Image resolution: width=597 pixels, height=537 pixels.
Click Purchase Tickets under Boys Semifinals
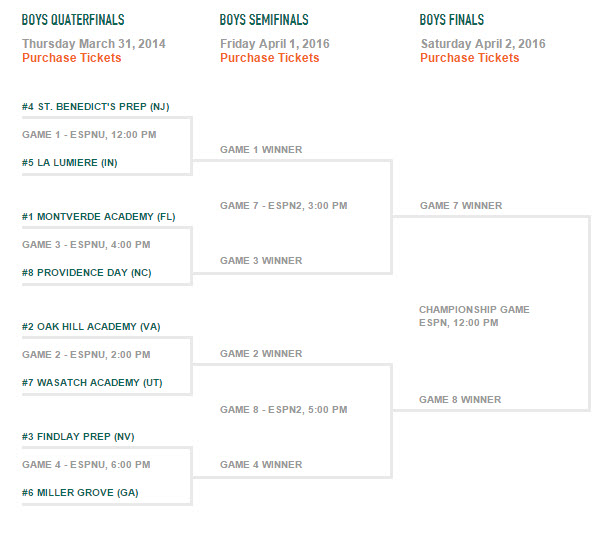coord(270,58)
